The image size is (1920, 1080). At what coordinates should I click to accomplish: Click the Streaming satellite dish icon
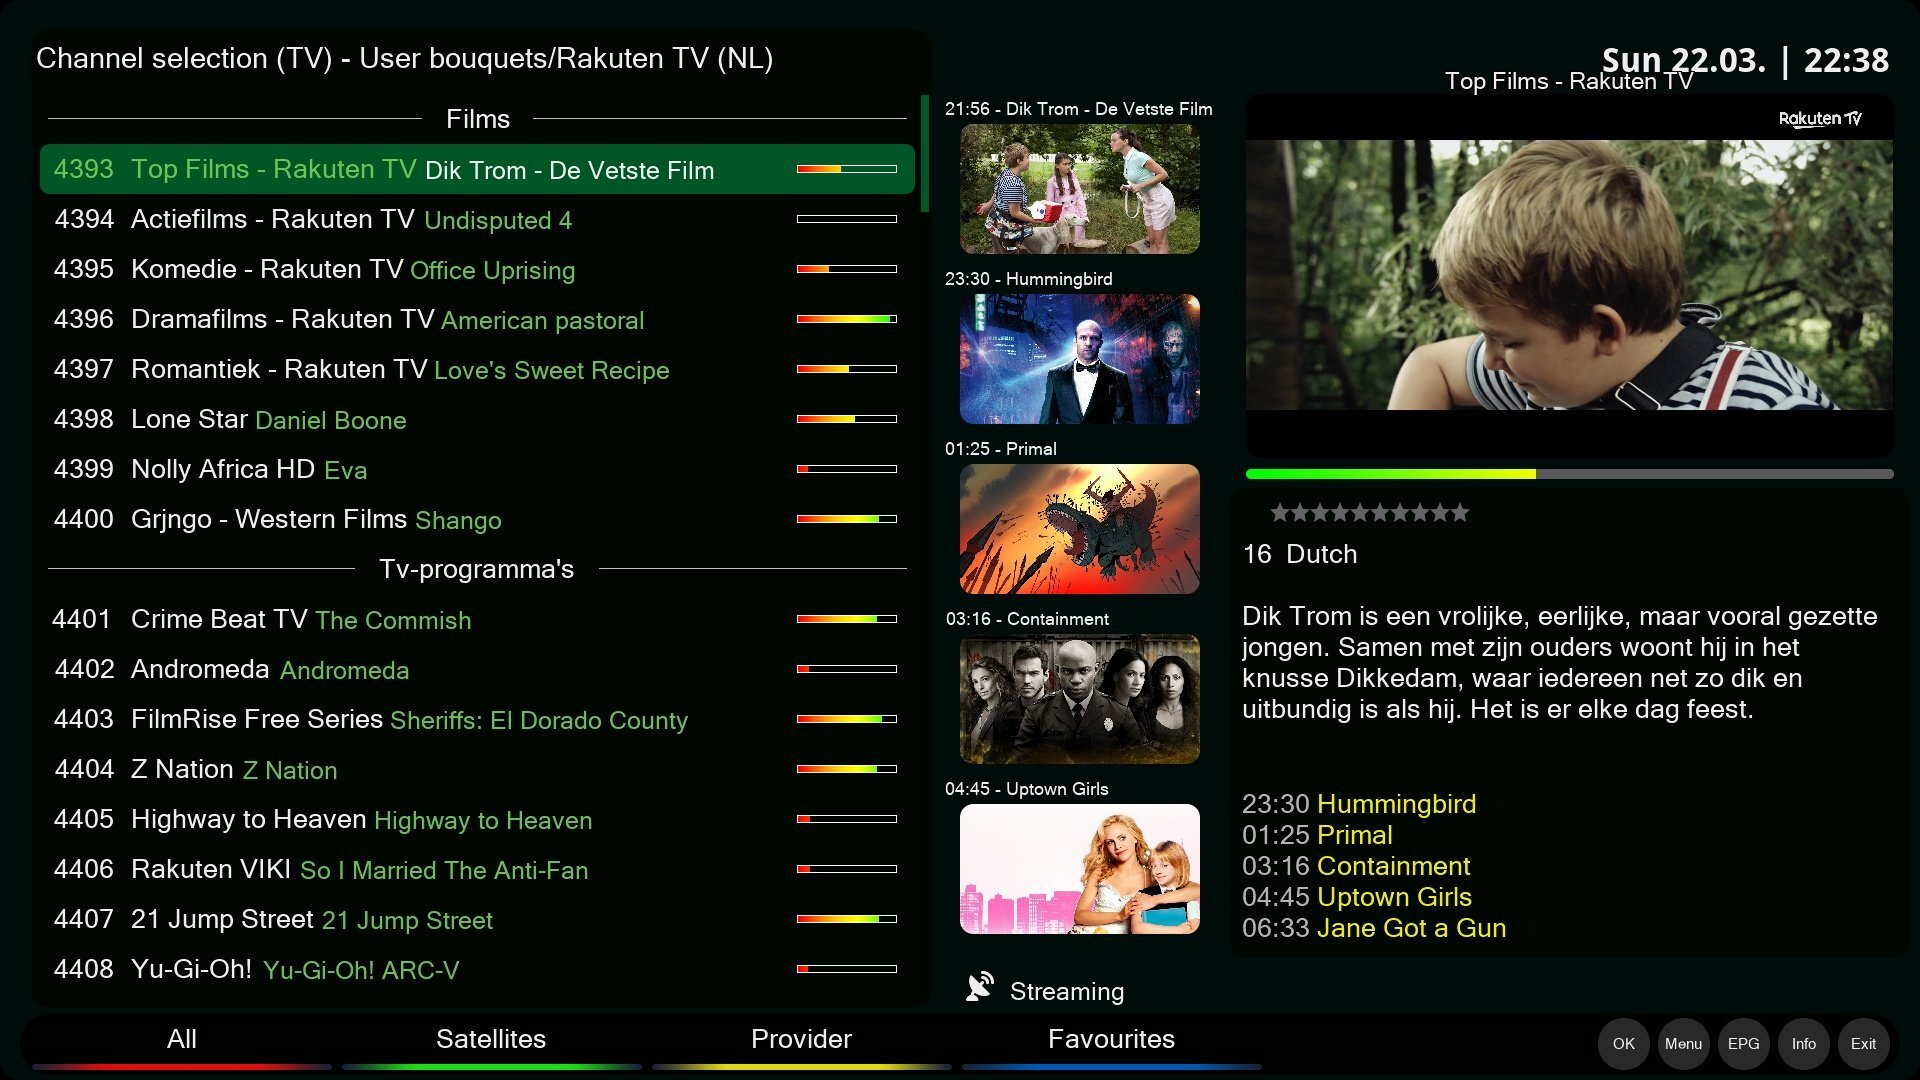(x=979, y=988)
